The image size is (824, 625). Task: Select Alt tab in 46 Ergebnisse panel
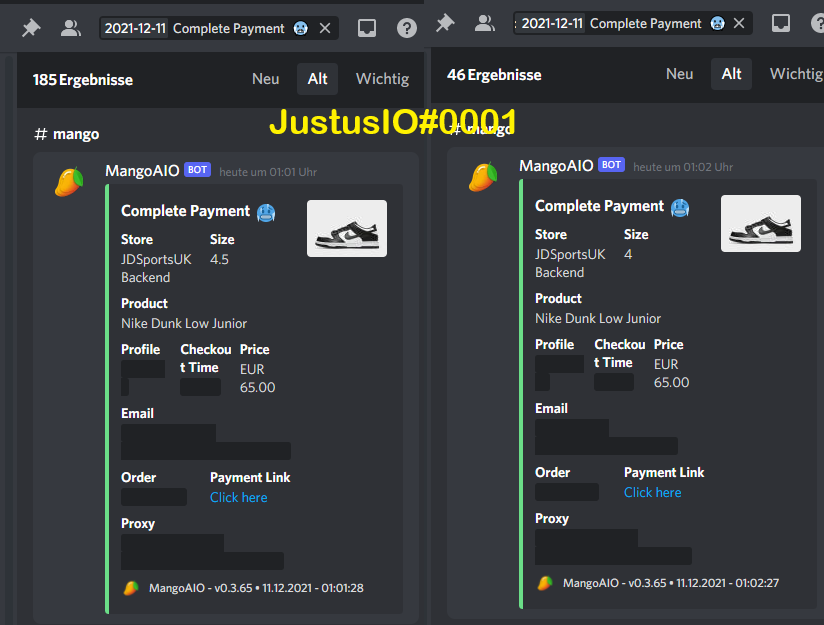coord(732,74)
